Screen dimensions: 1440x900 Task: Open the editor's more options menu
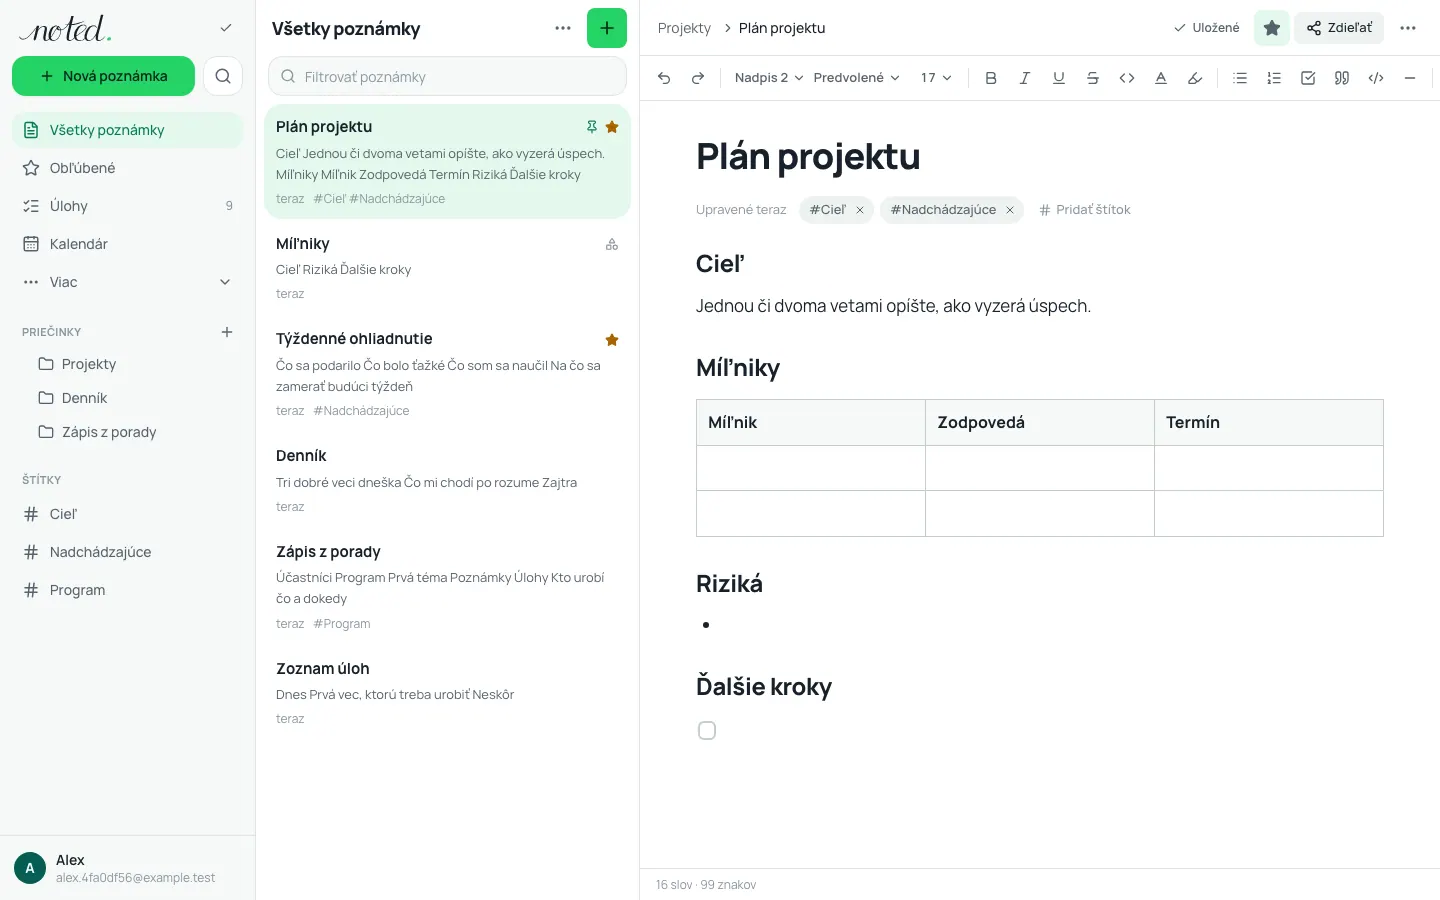click(1408, 28)
